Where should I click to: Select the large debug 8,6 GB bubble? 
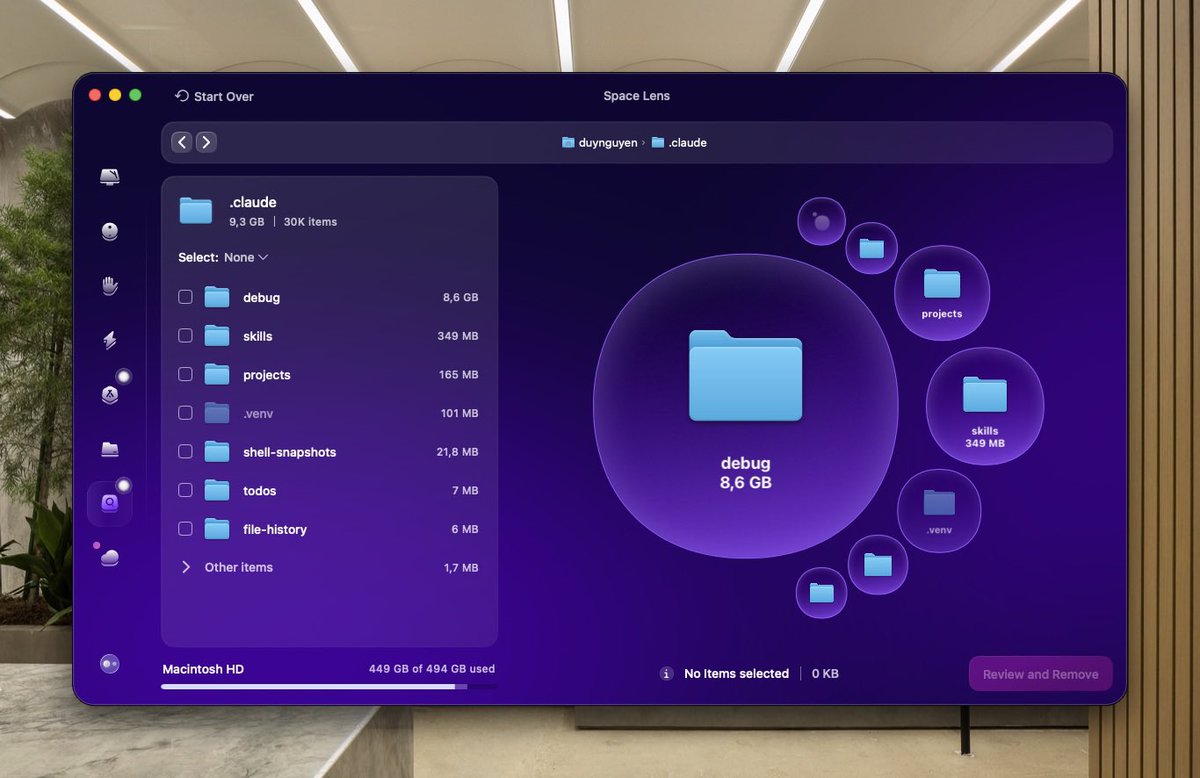[746, 406]
